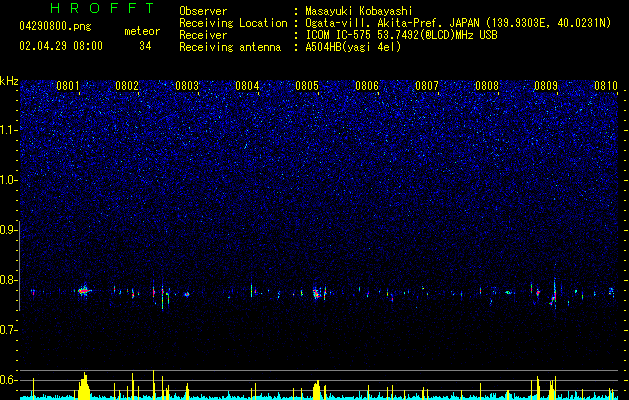629x400 pixels.
Task: Click the grey frequency range bar beside 0.8
Action: coord(20,266)
